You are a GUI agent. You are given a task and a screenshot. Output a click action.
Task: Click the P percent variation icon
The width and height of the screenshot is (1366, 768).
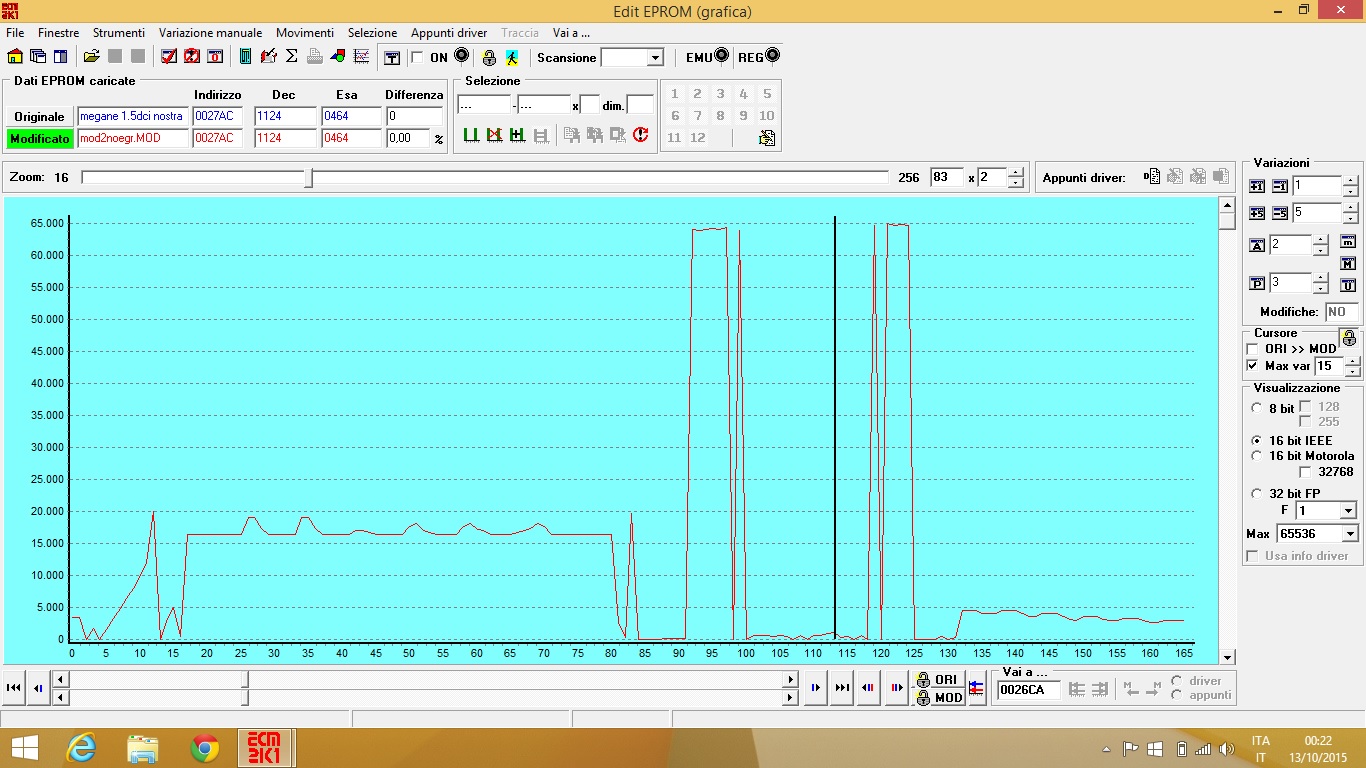point(1258,284)
